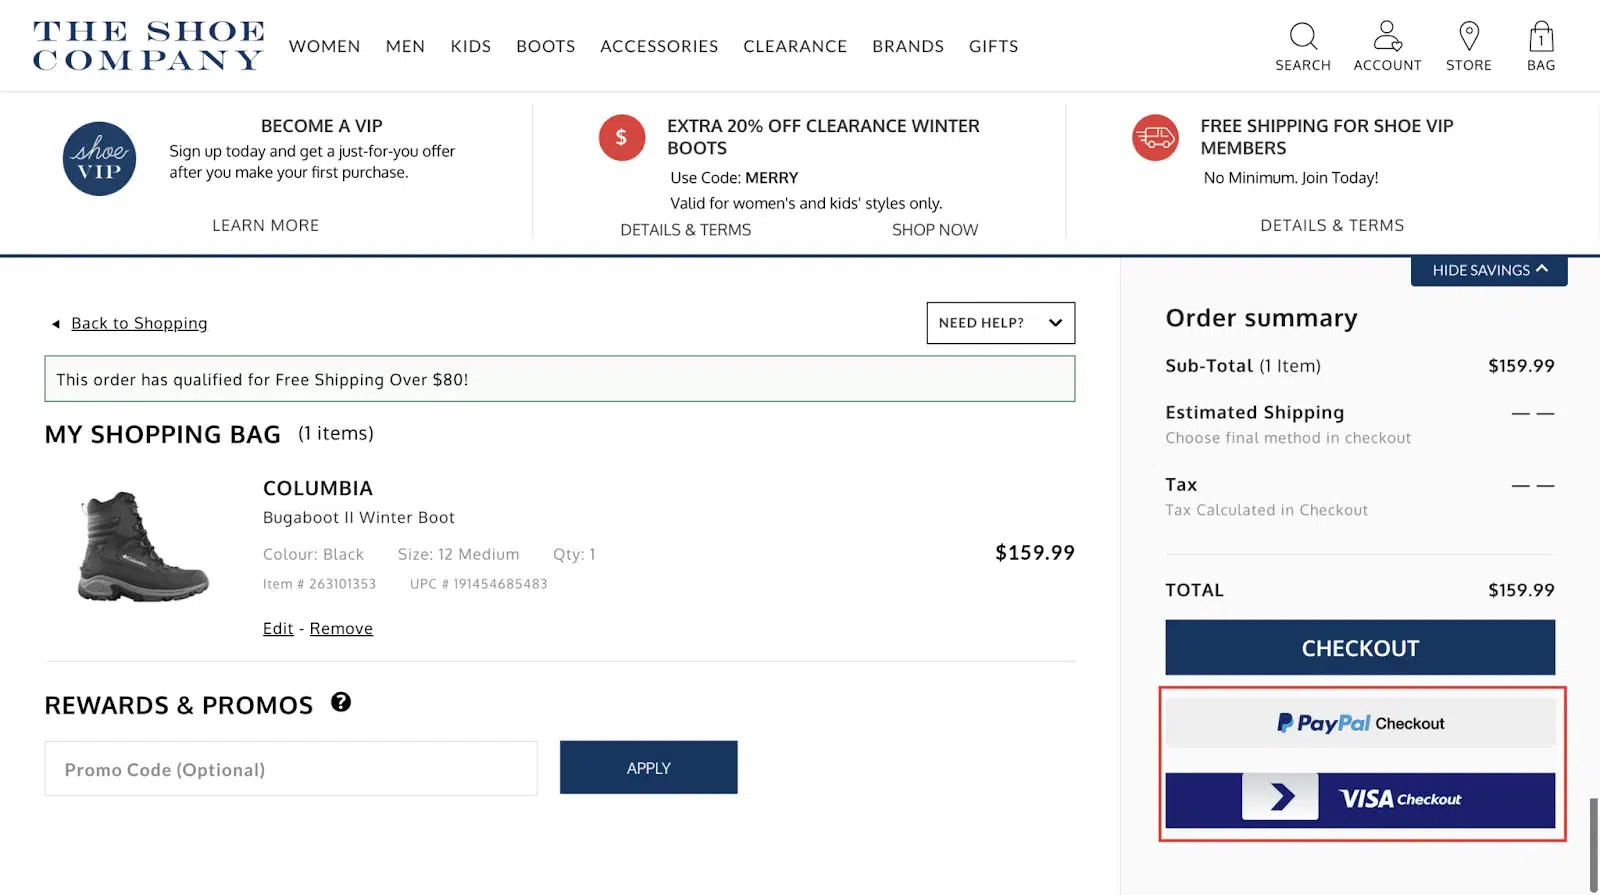Click the blue Checkout button

pyautogui.click(x=1360, y=648)
